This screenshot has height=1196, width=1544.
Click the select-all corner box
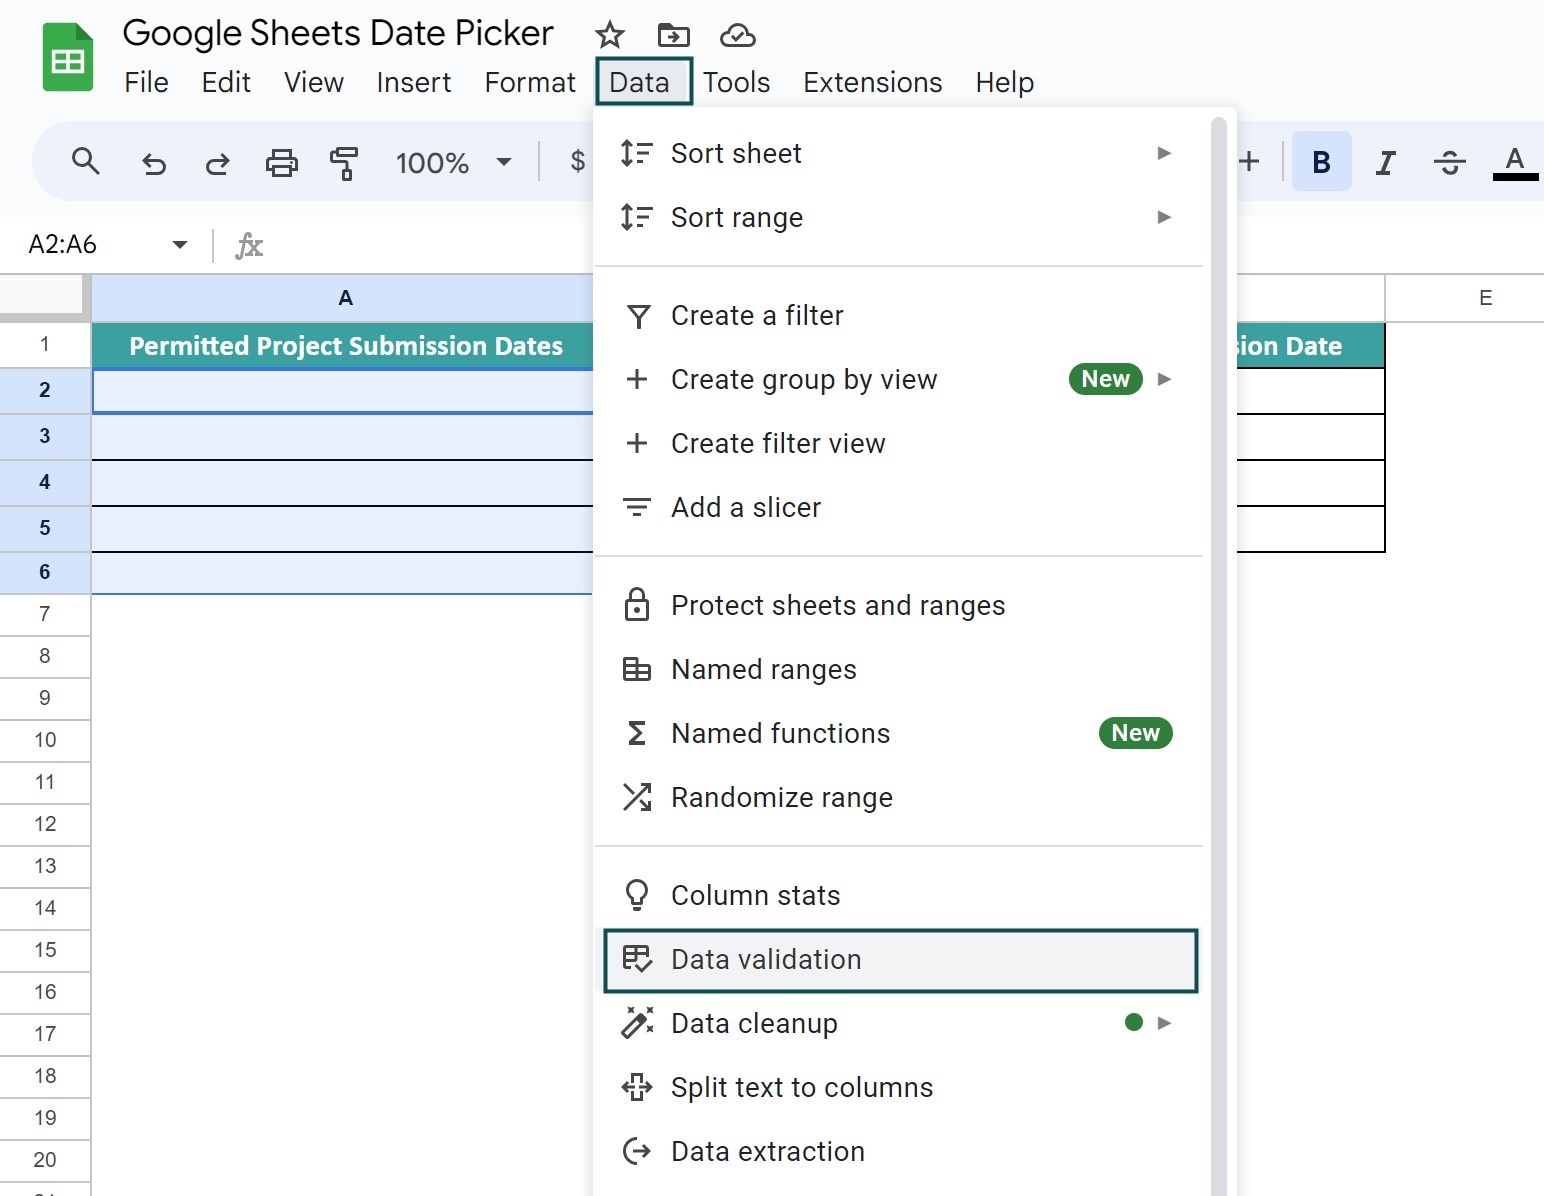coord(42,297)
